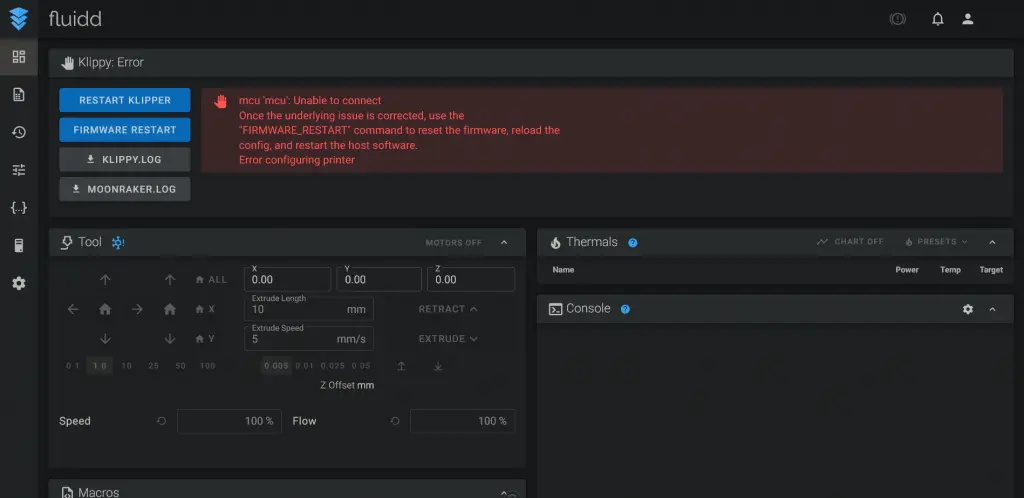Select 50 mm move distance
The width and height of the screenshot is (1024, 498).
[180, 366]
